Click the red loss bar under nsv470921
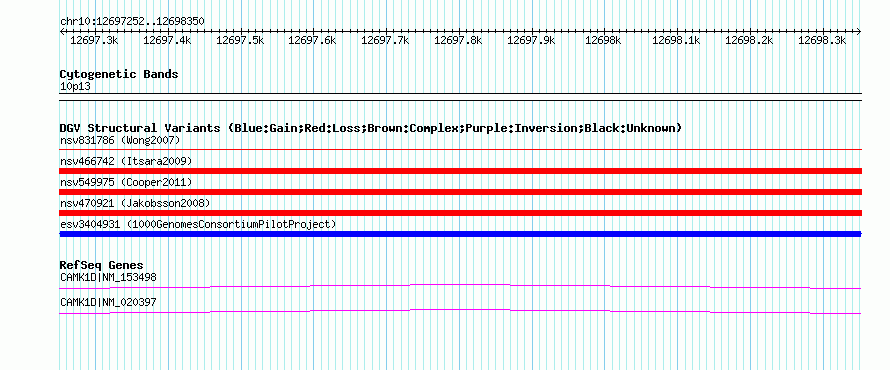Image resolution: width=890 pixels, height=370 pixels. pyautogui.click(x=460, y=213)
